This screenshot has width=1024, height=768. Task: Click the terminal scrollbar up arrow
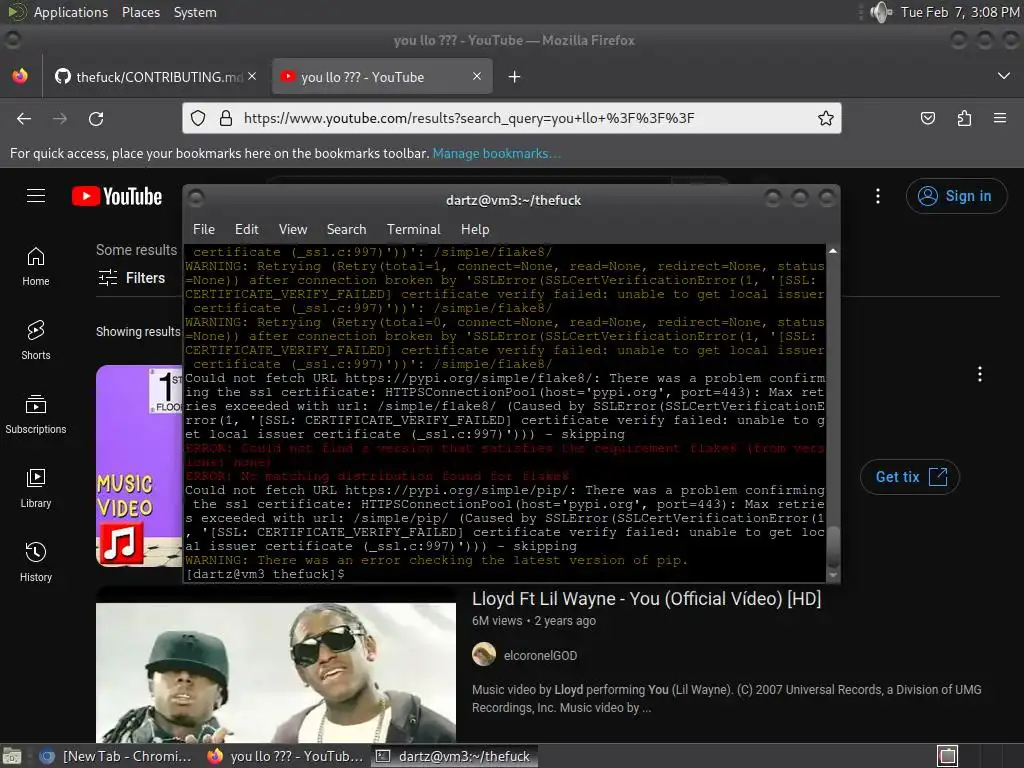[833, 251]
